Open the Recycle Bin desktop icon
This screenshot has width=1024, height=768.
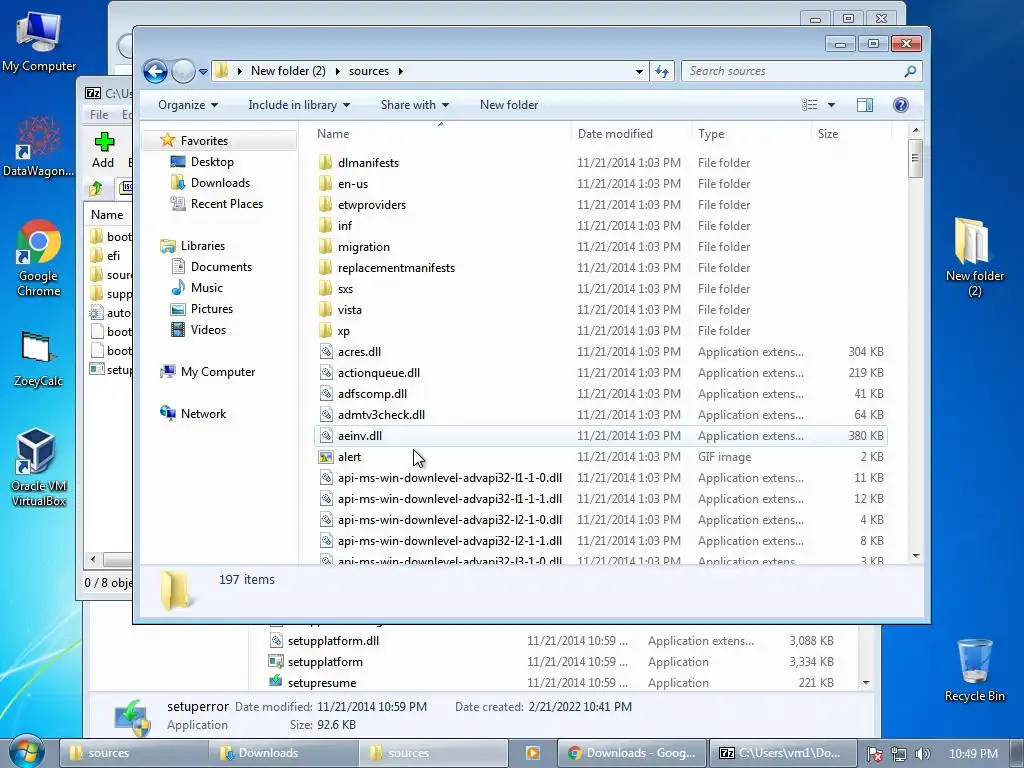coord(974,670)
